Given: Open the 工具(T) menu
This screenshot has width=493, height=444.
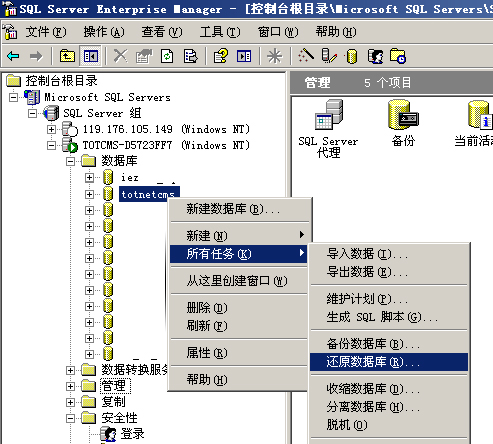Looking at the screenshot, I should [x=220, y=32].
